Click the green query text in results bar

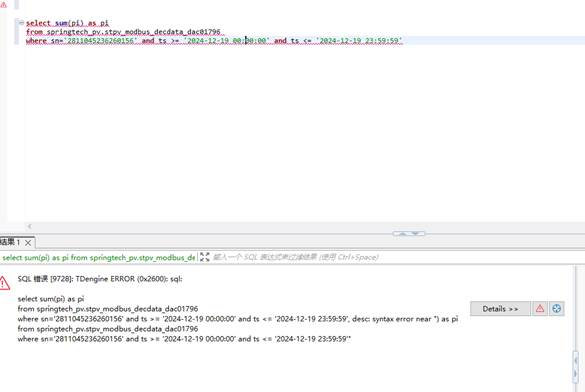click(98, 257)
